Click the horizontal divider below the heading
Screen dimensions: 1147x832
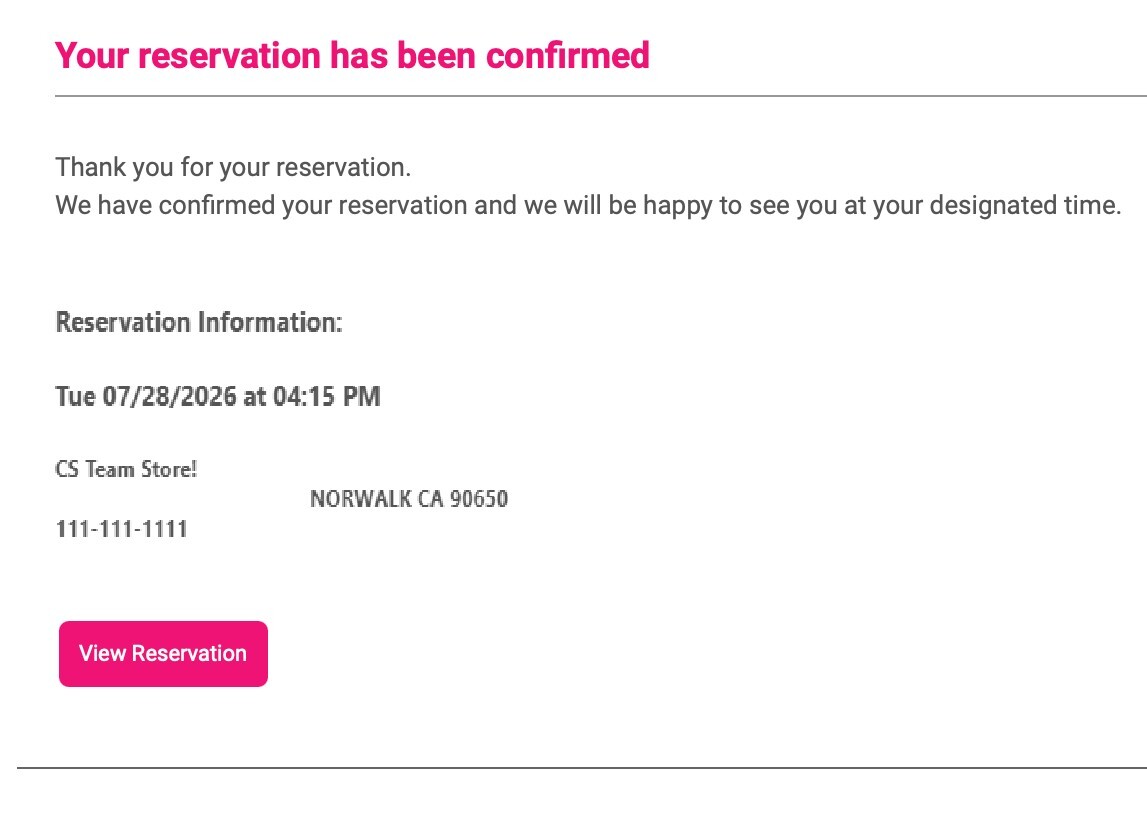point(601,96)
